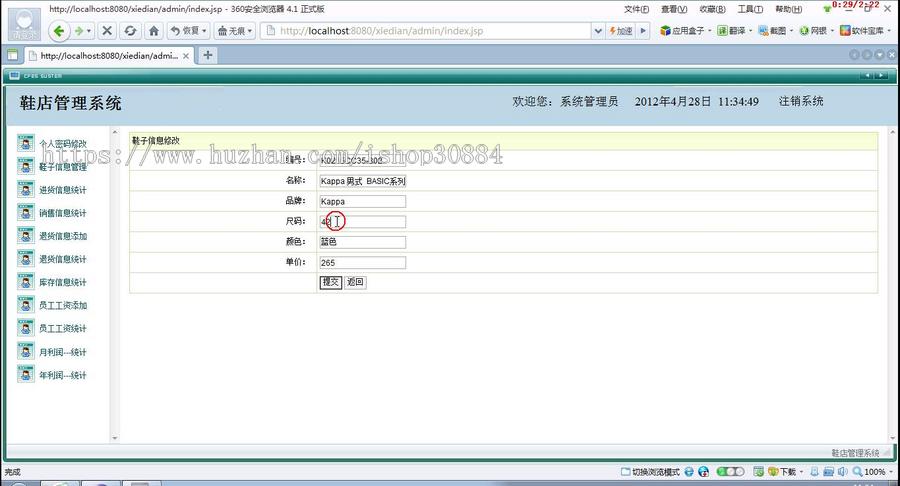Click the icon beside 月利润--统计

tap(25, 351)
